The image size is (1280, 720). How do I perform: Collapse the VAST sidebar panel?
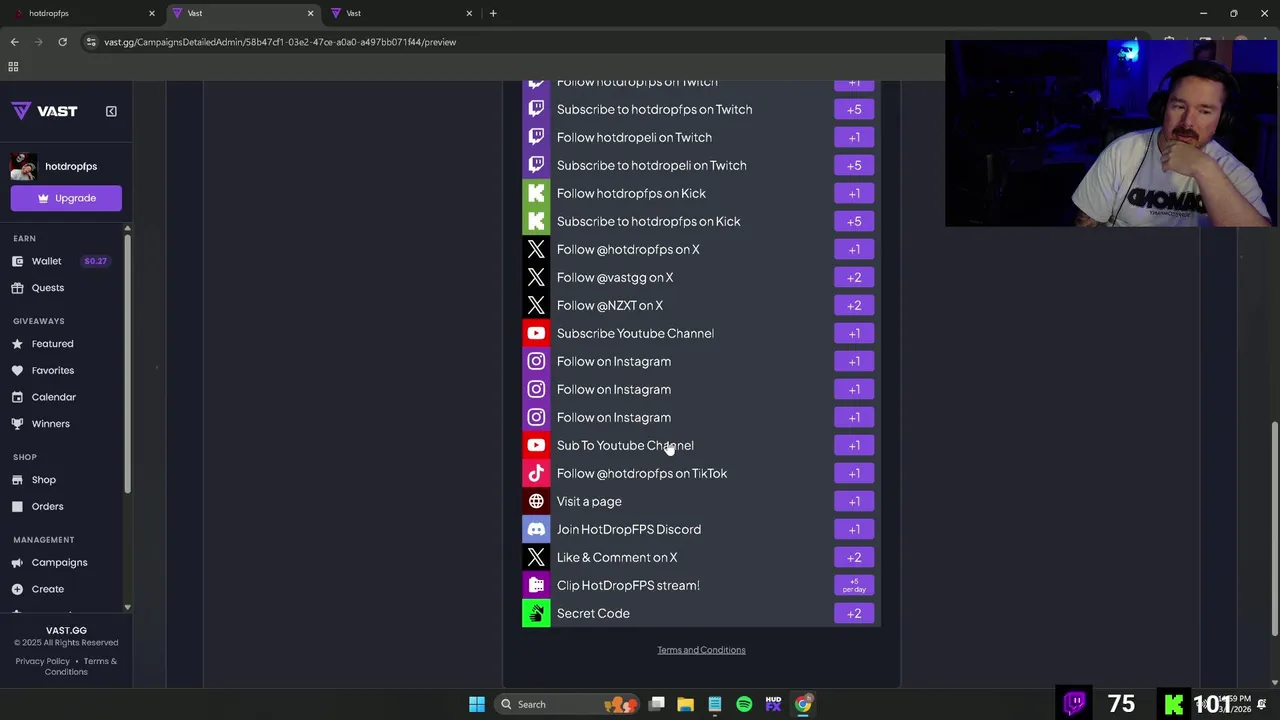point(111,111)
